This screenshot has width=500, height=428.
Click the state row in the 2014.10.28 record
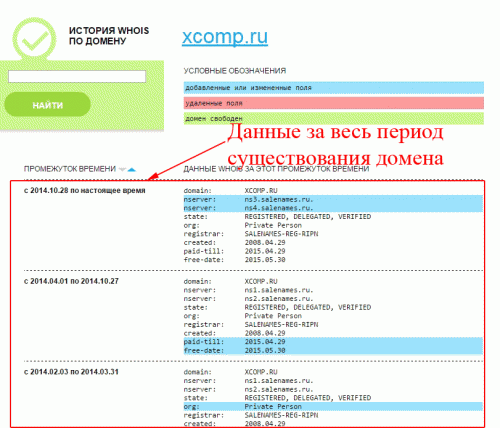277,217
